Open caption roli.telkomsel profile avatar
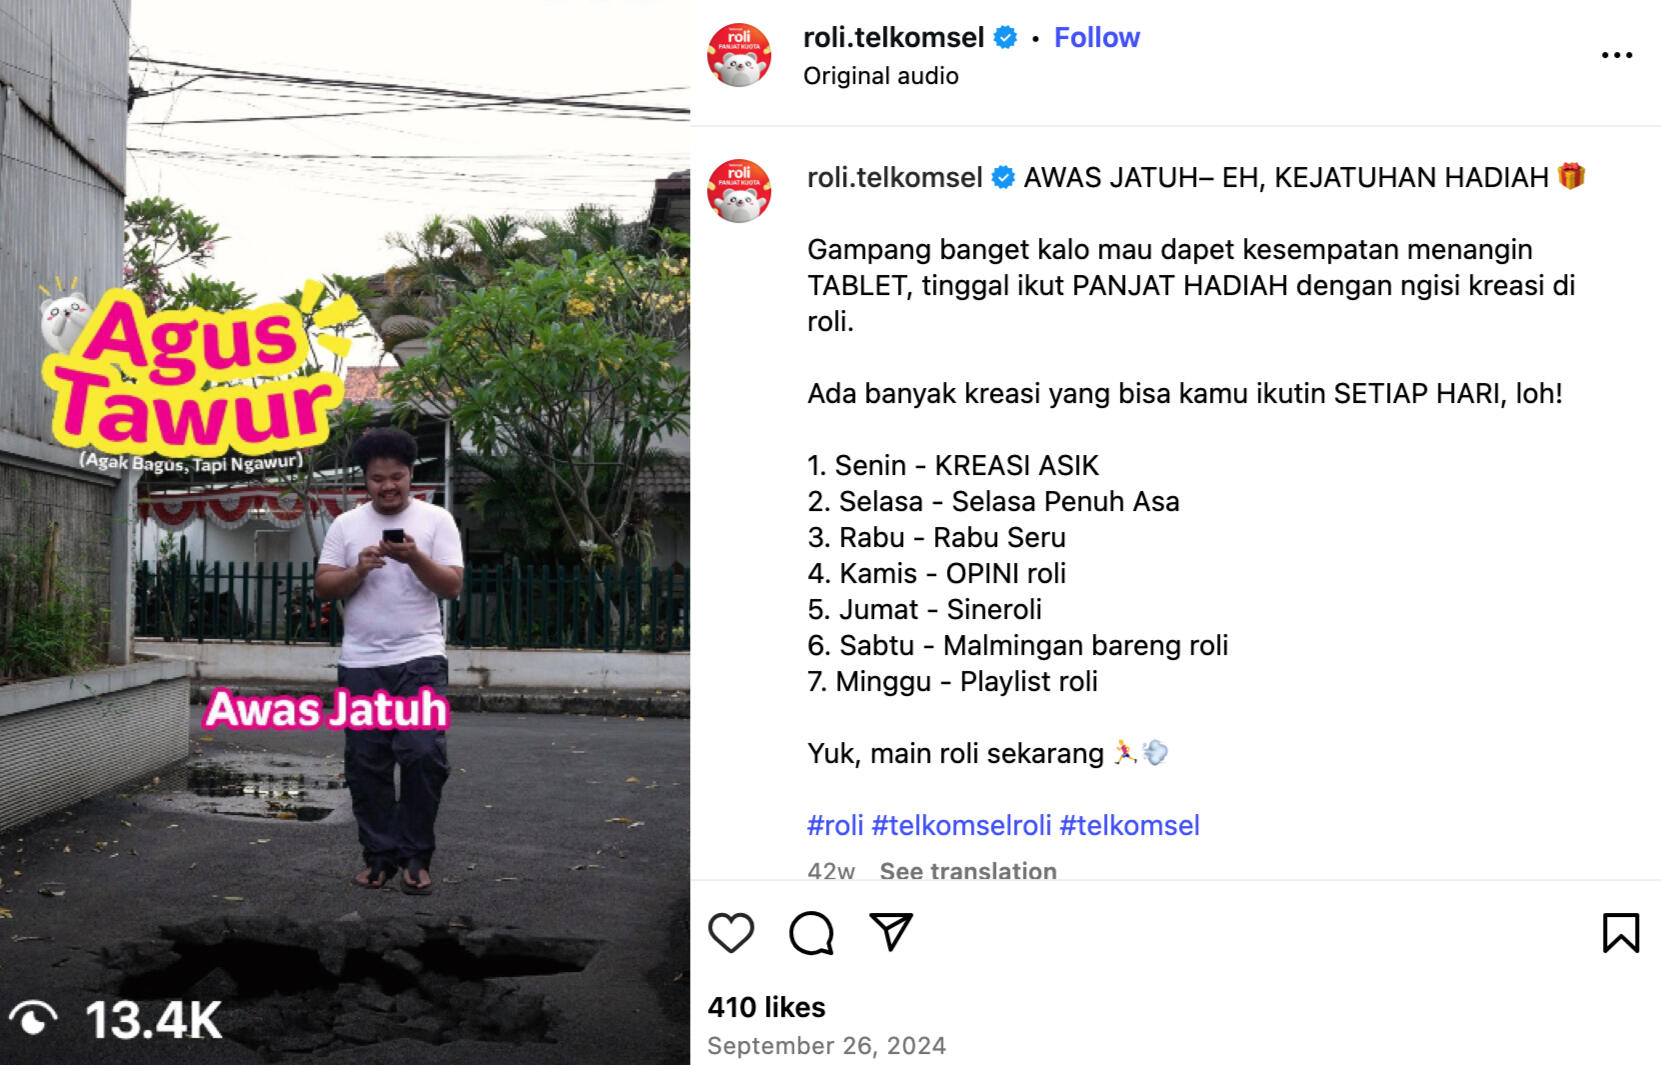 739,191
